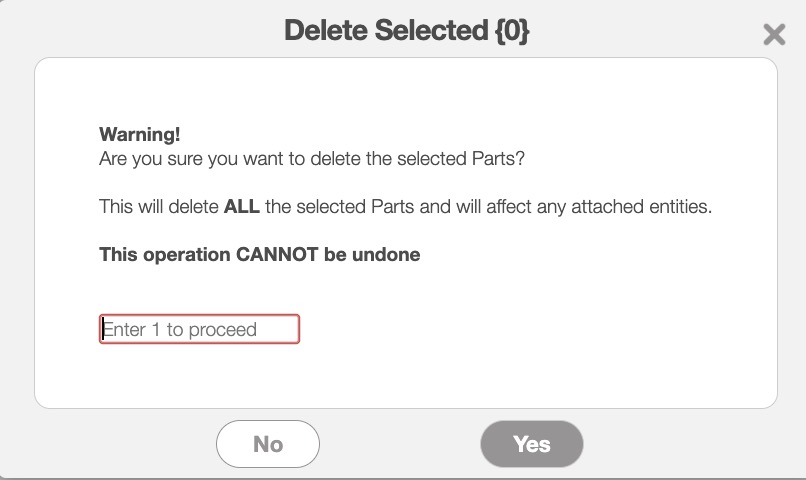Click the word 'Selected' in the title
The height and width of the screenshot is (480, 806).
coord(432,31)
